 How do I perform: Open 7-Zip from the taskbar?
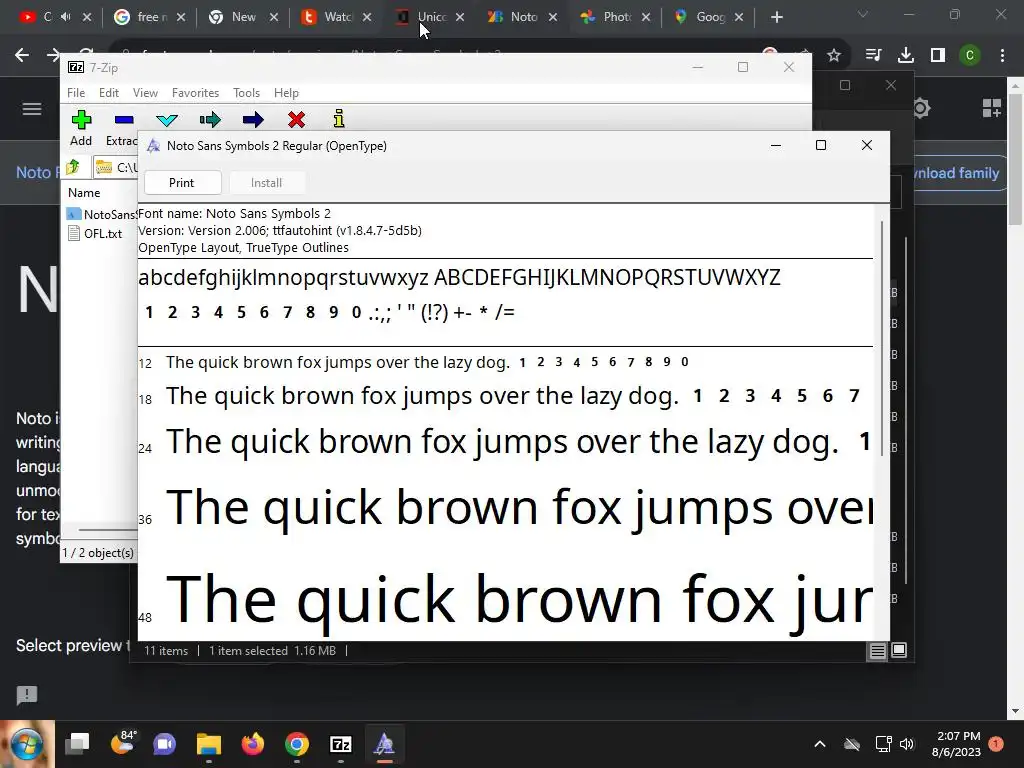(x=341, y=744)
